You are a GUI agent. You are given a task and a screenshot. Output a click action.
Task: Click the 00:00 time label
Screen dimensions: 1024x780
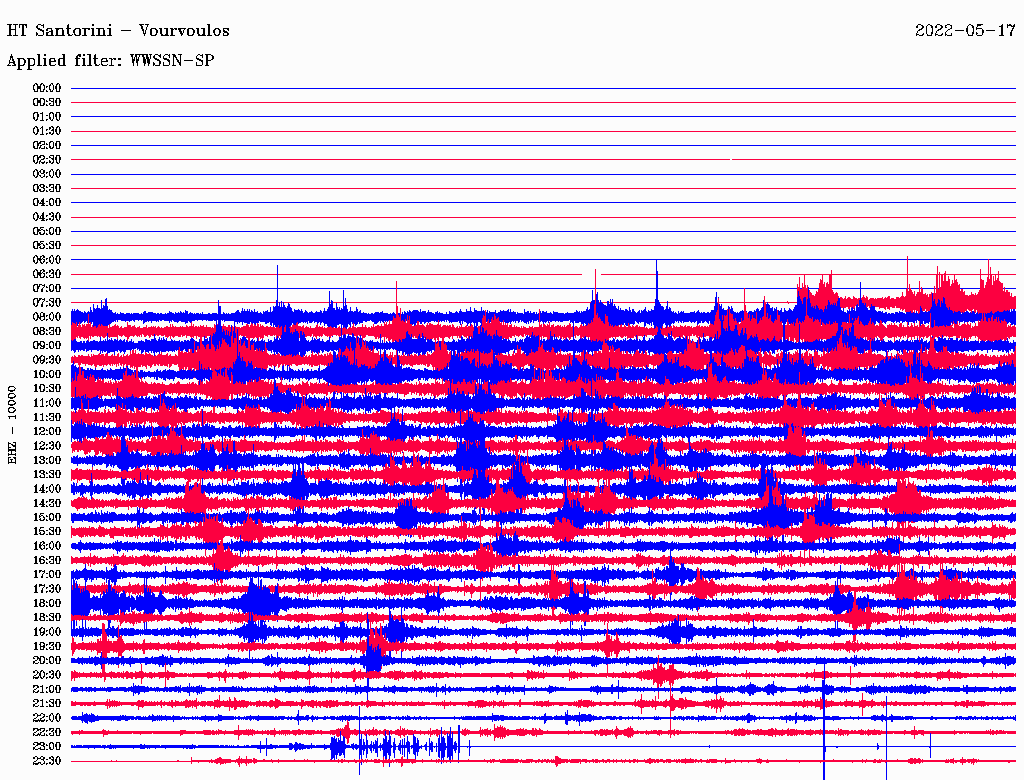(x=47, y=88)
